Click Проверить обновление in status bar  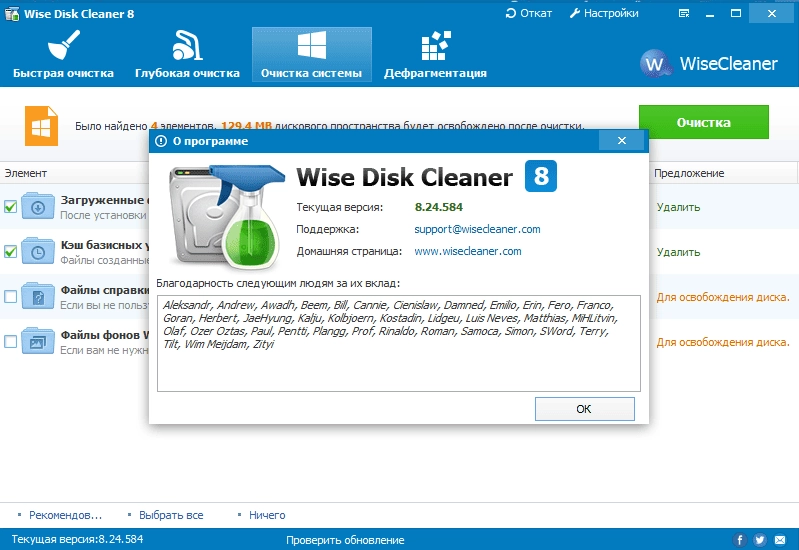pos(345,540)
